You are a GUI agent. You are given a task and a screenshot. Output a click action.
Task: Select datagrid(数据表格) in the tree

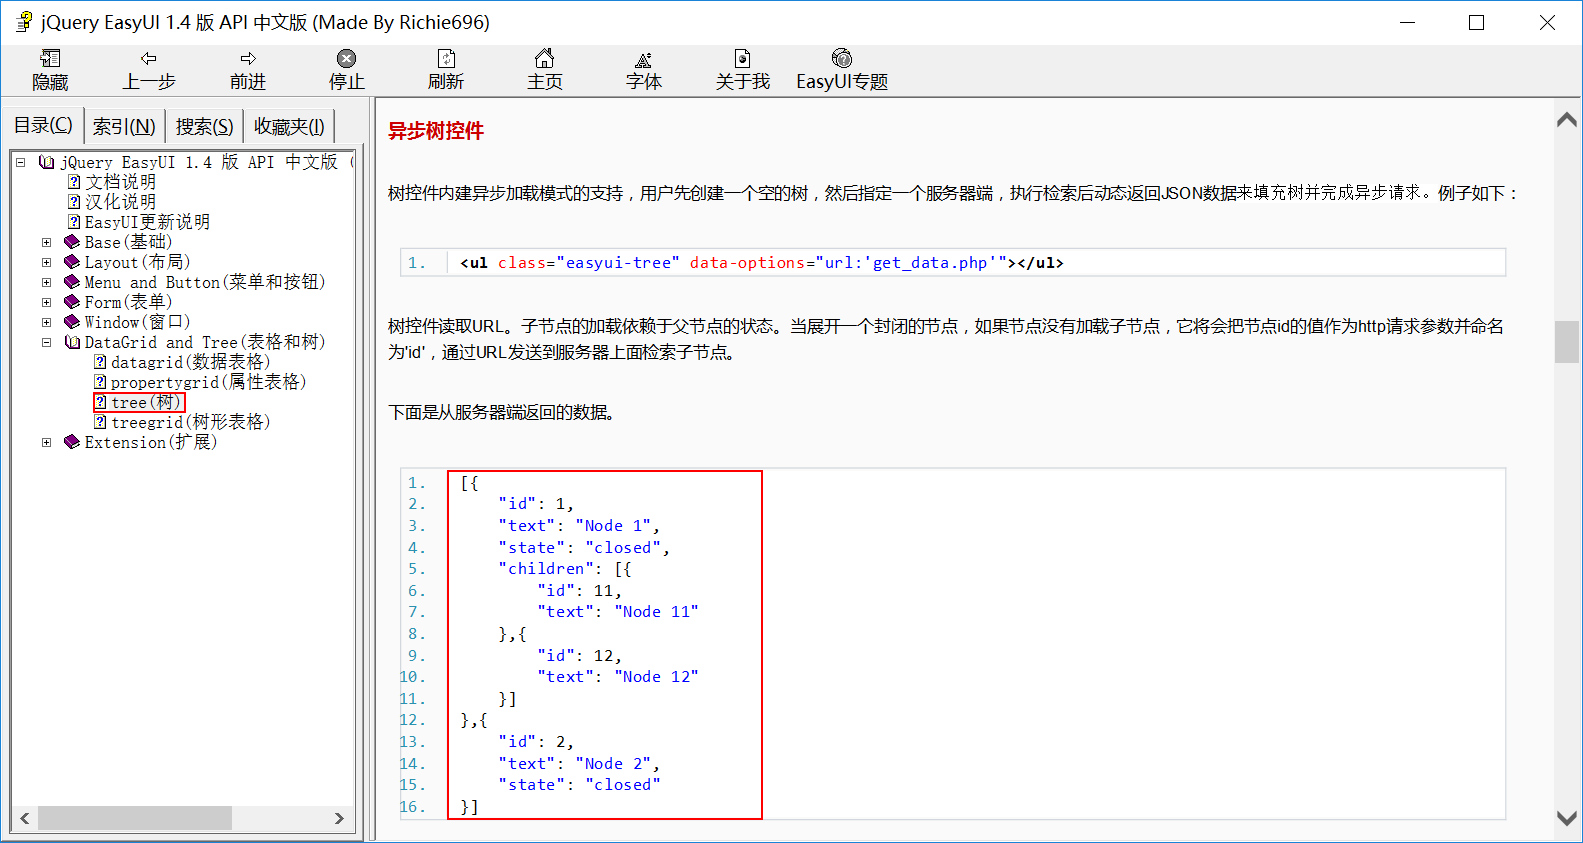point(190,362)
